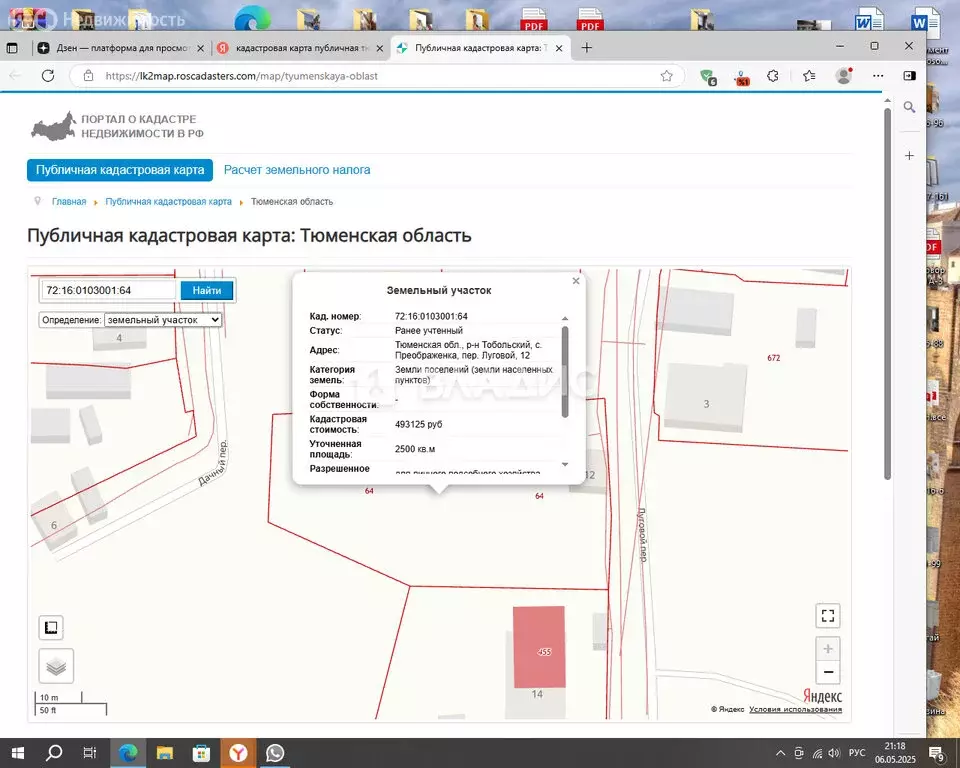This screenshot has width=960, height=768.
Task: Open the Extensions puzzle icon
Action: (773, 76)
